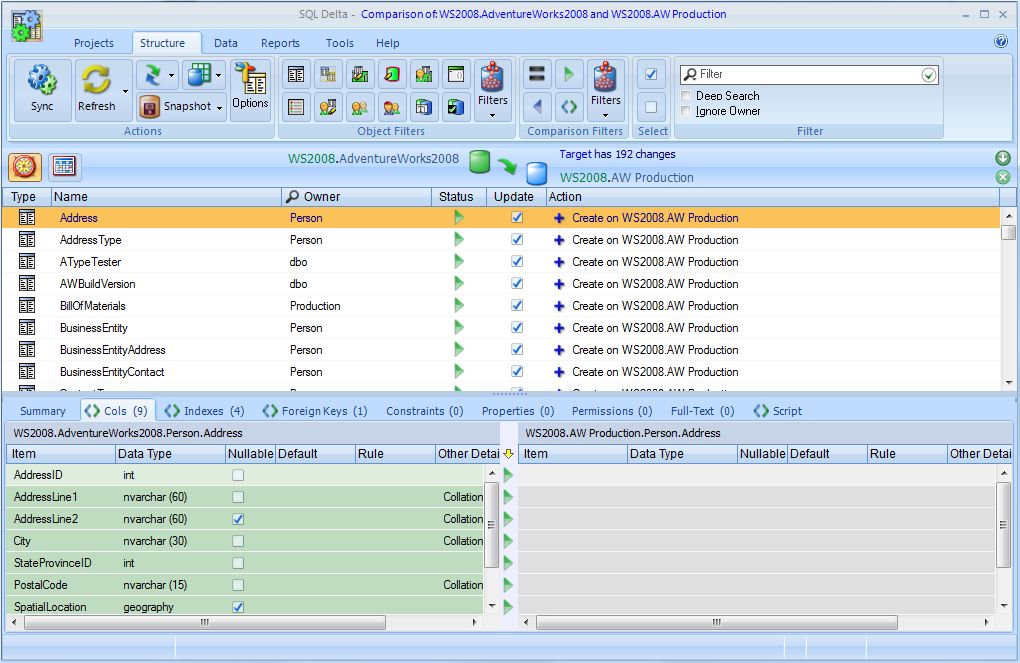Expand the Comparison Filters dropdown
This screenshot has height=663, width=1020.
606,116
